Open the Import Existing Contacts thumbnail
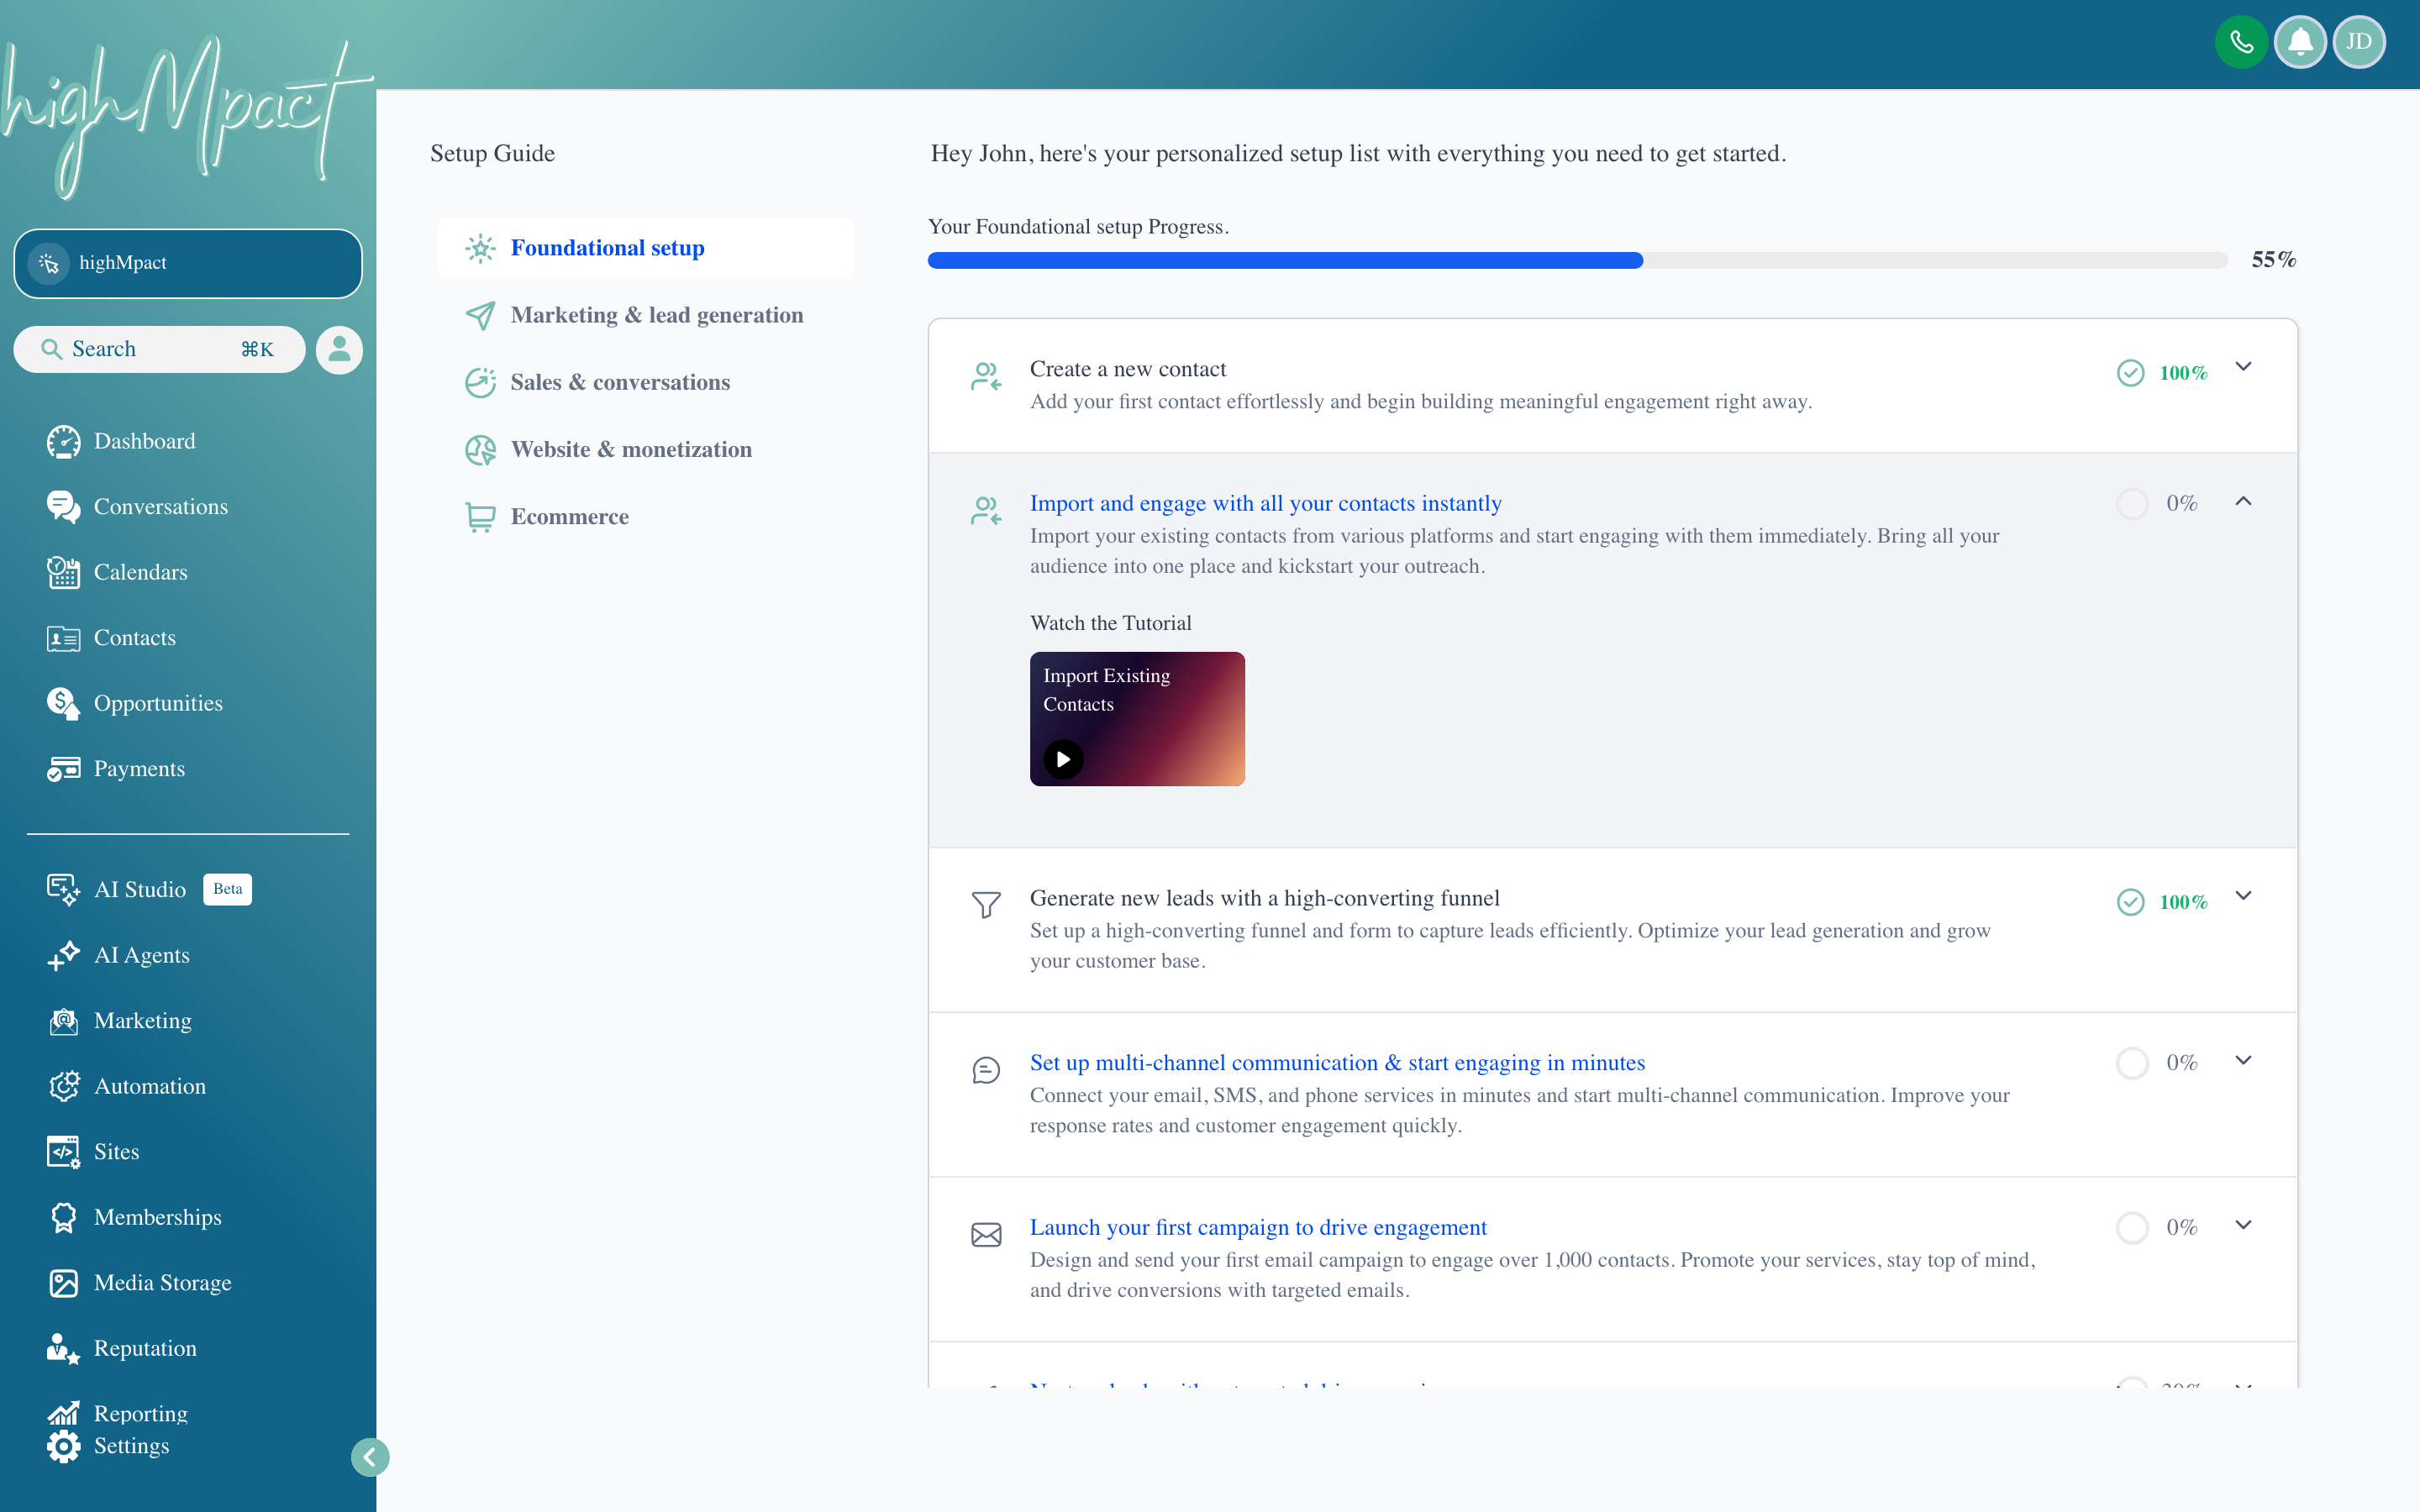The height and width of the screenshot is (1512, 2420). click(1137, 719)
